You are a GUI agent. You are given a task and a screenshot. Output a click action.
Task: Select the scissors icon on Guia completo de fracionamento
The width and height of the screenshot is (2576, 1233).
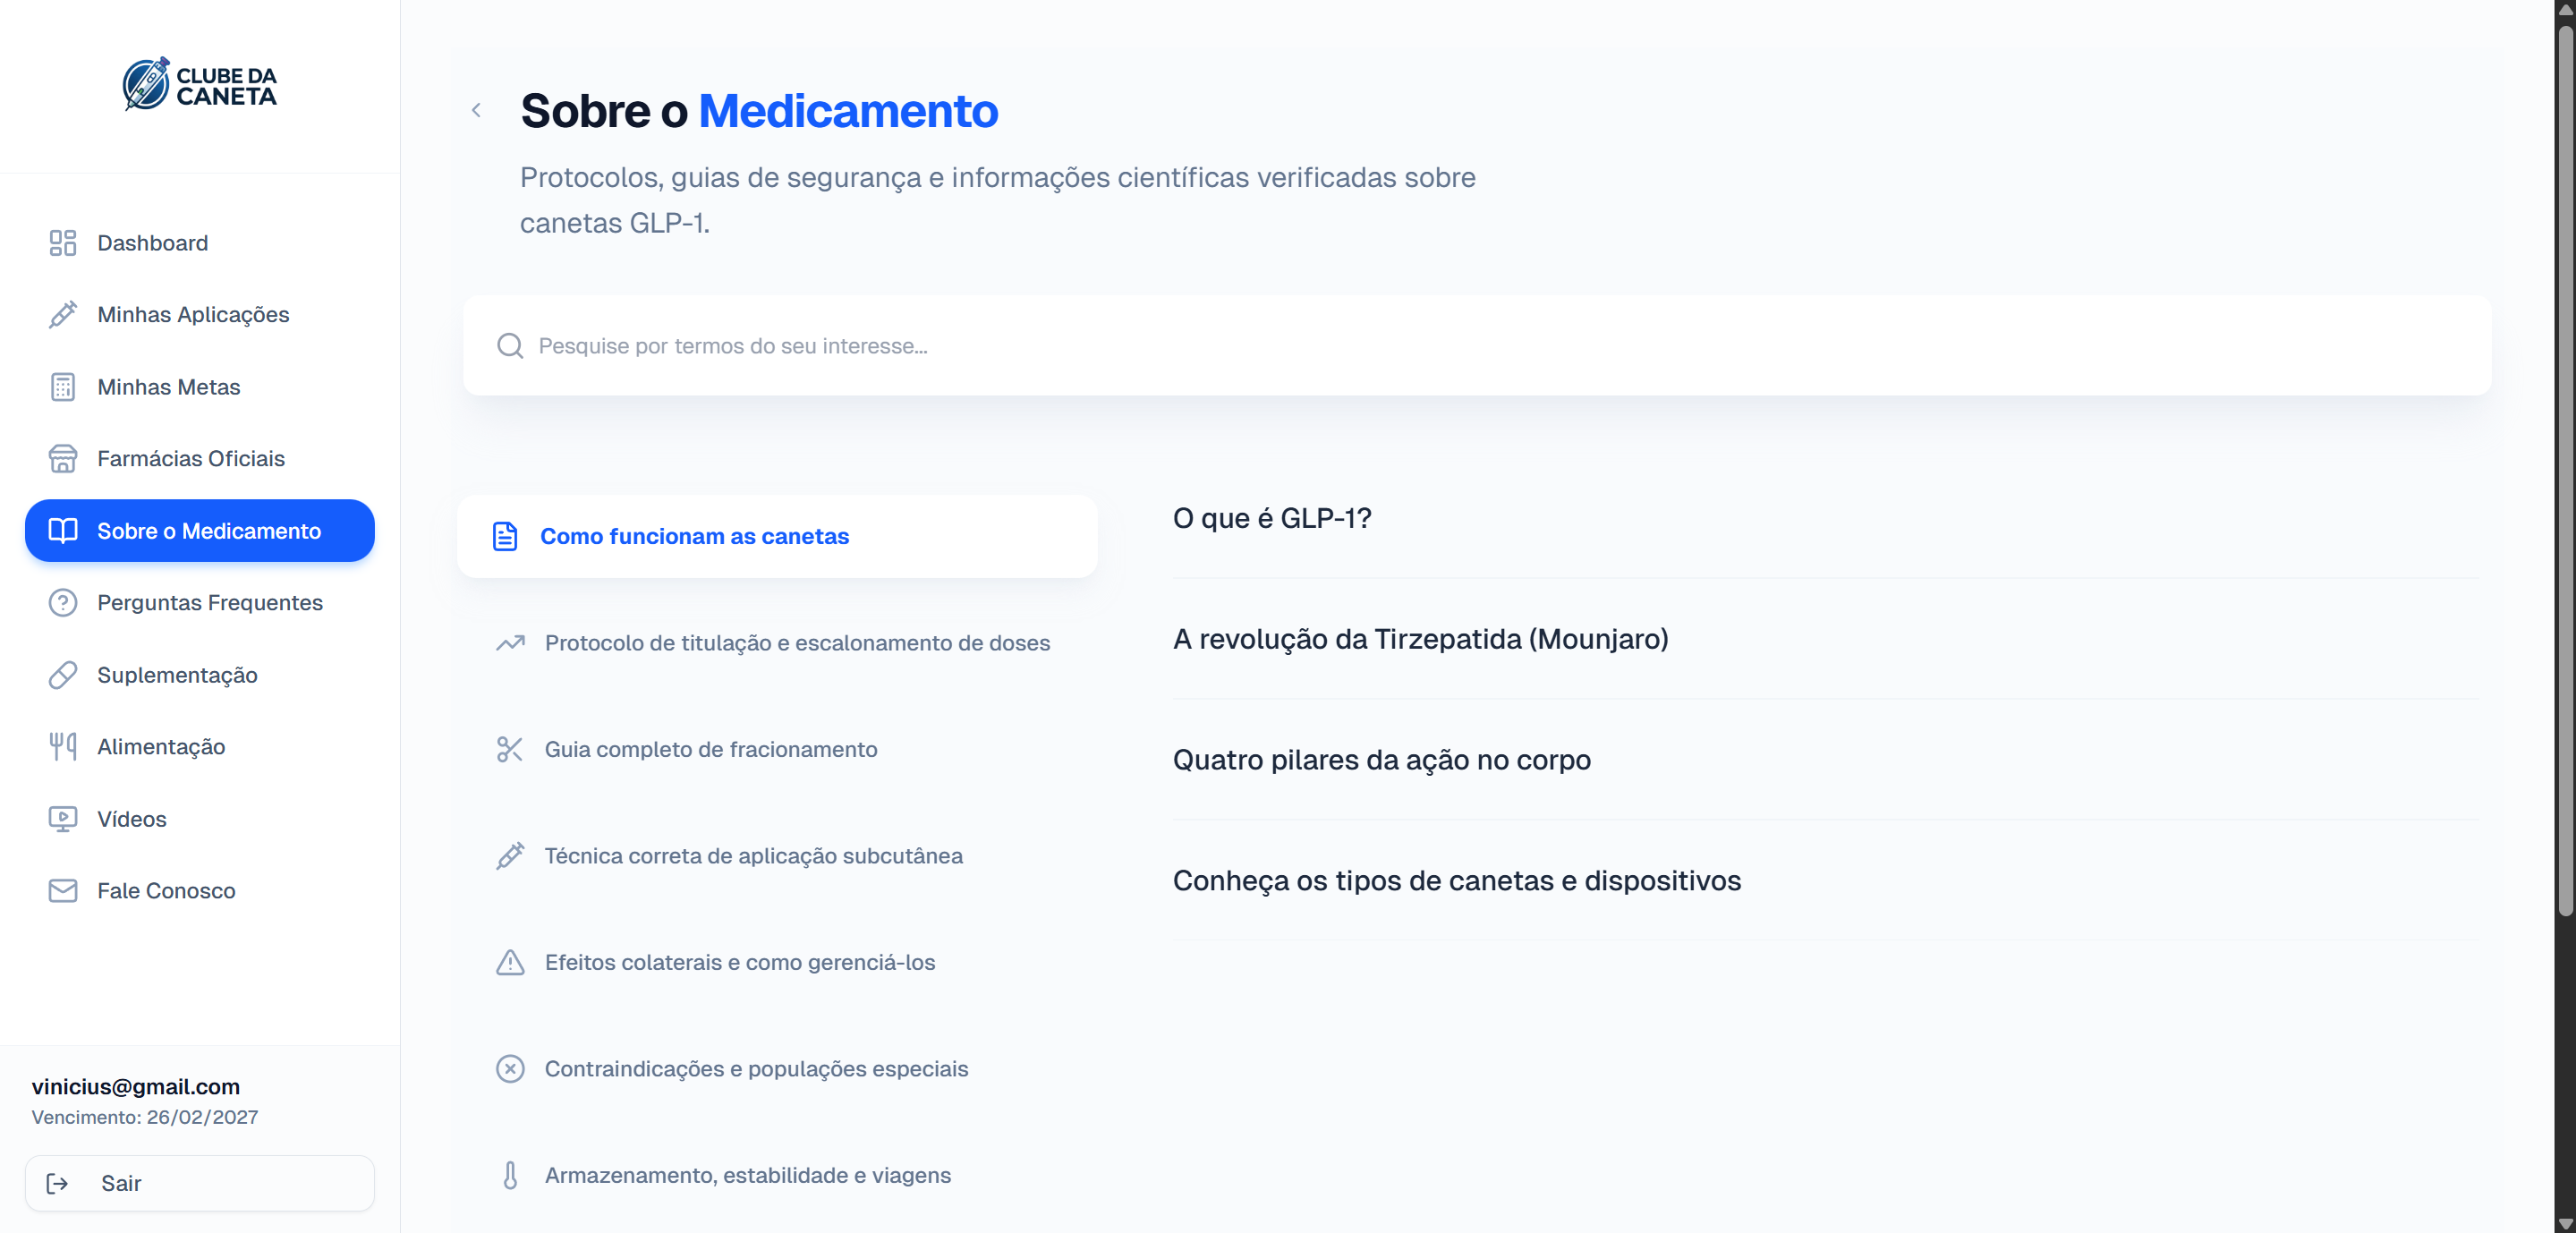(510, 749)
